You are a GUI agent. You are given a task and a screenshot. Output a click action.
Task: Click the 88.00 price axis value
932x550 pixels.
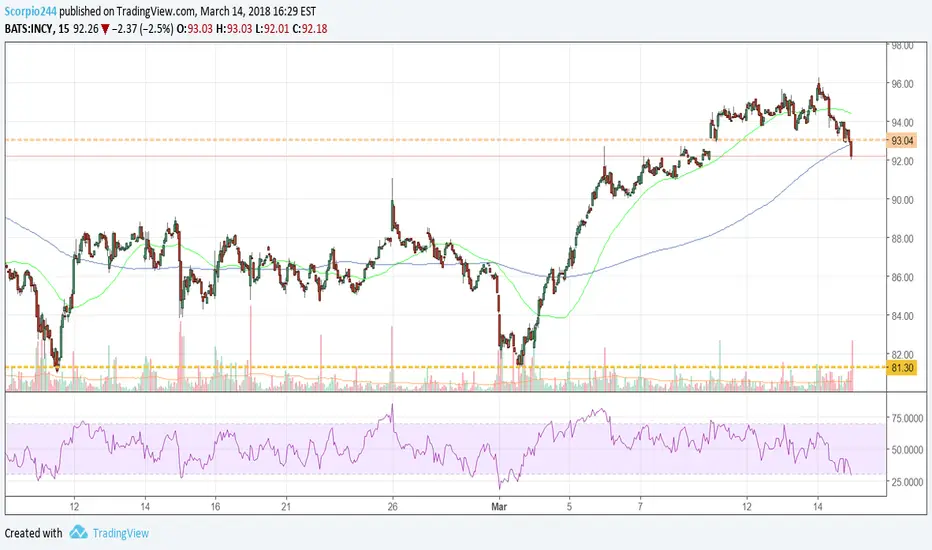click(x=902, y=238)
